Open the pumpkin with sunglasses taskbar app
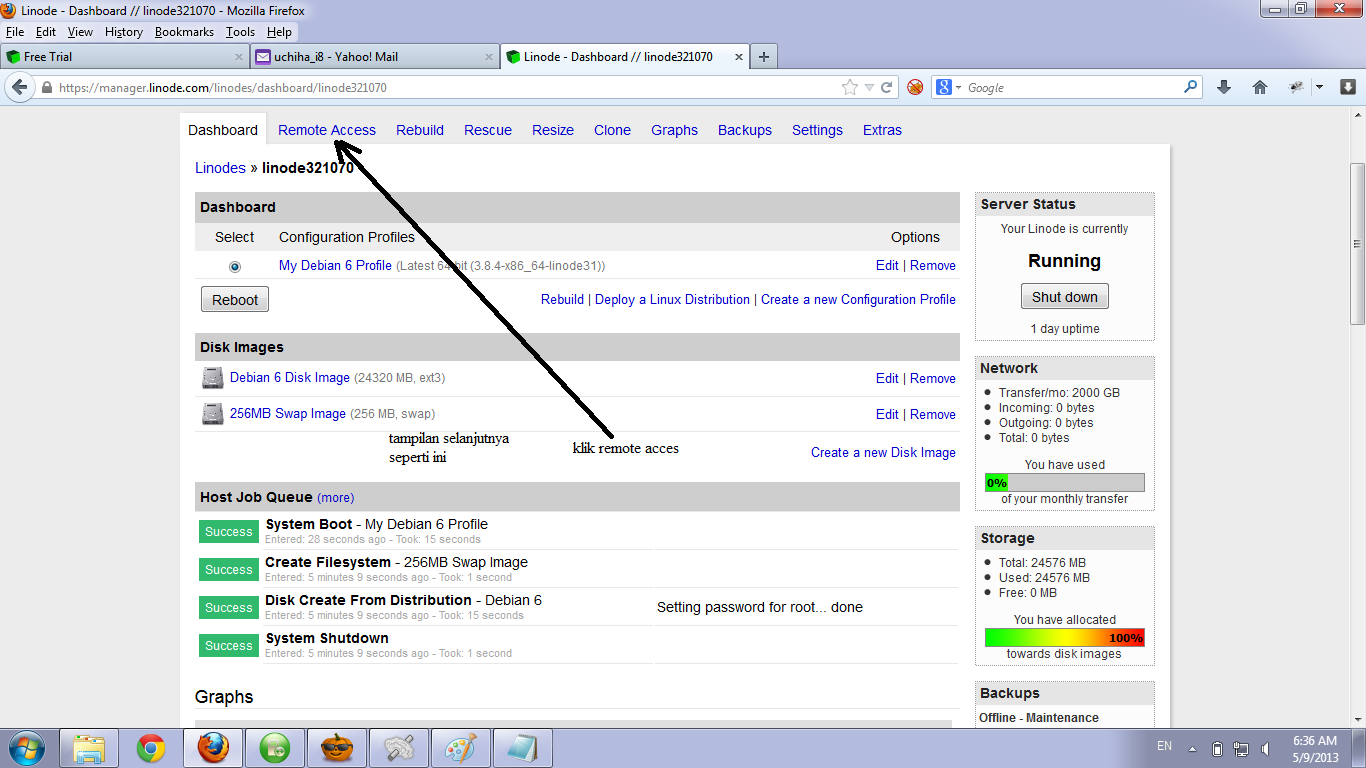This screenshot has width=1366, height=768. point(337,748)
